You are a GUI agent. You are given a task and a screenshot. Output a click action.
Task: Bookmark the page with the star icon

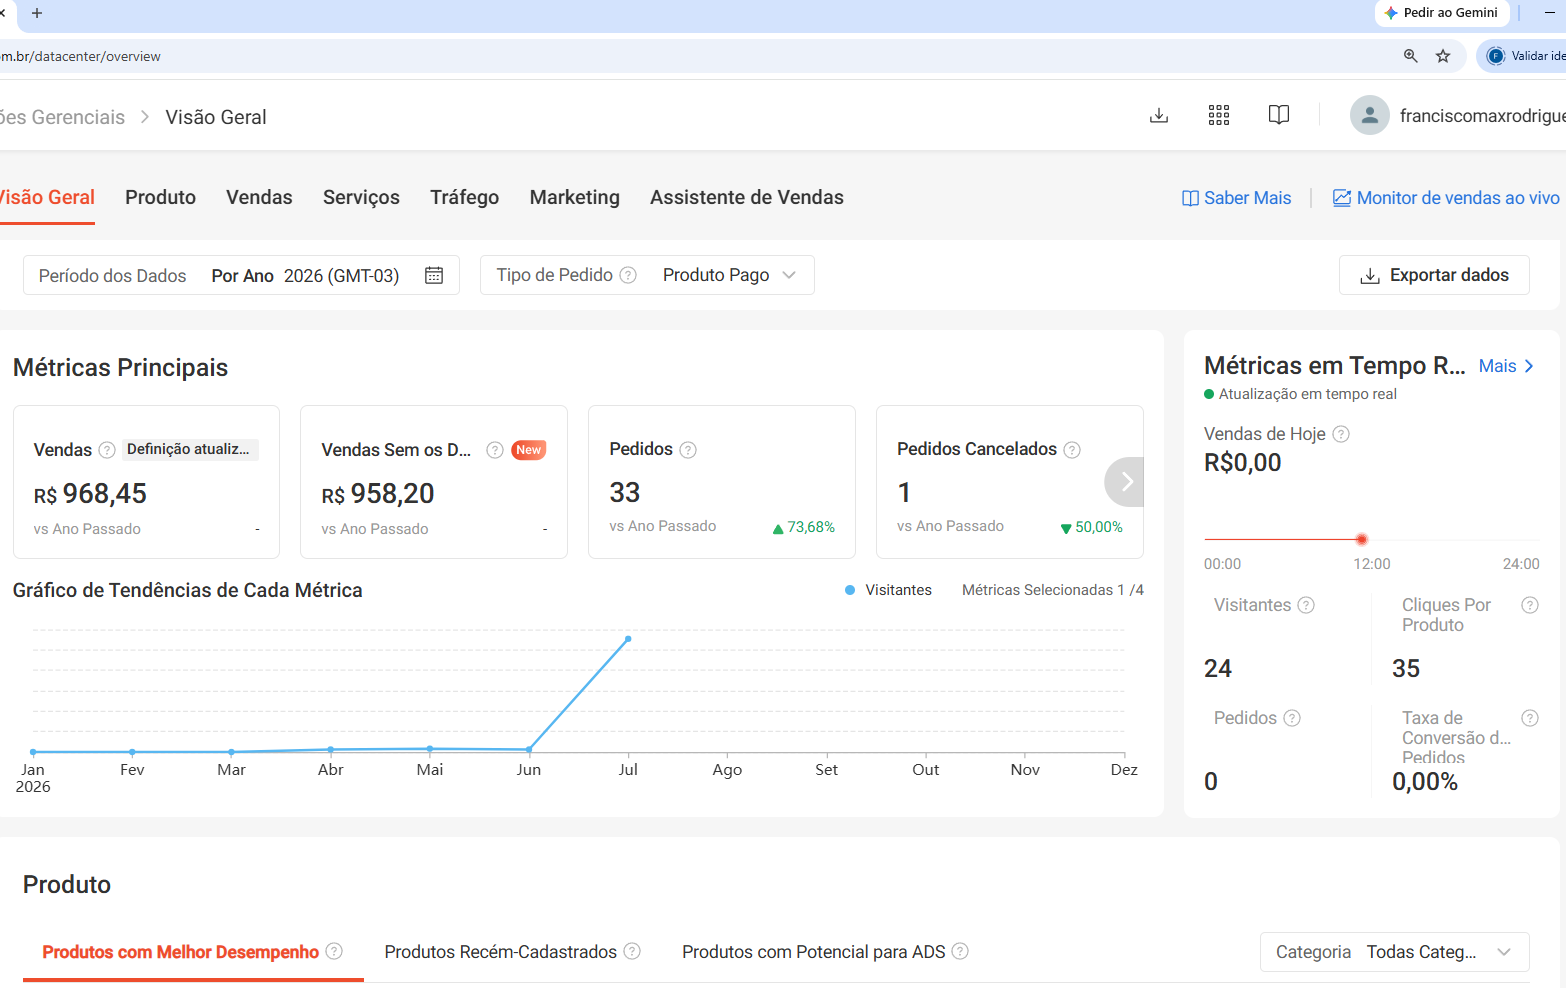click(1443, 56)
